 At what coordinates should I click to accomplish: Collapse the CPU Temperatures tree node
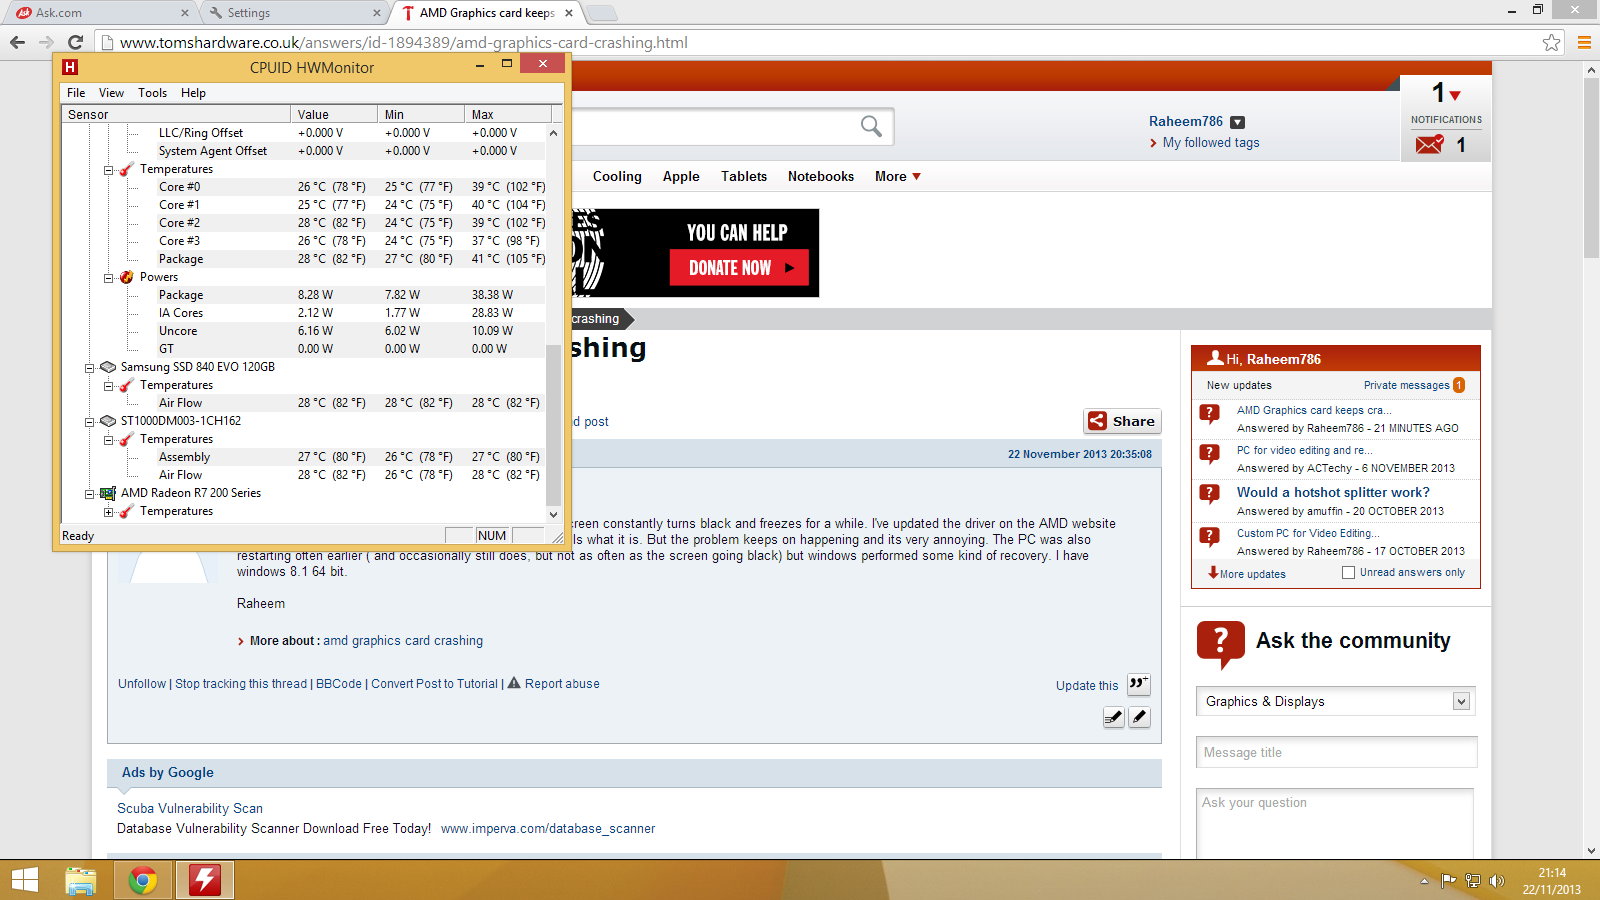coord(108,169)
